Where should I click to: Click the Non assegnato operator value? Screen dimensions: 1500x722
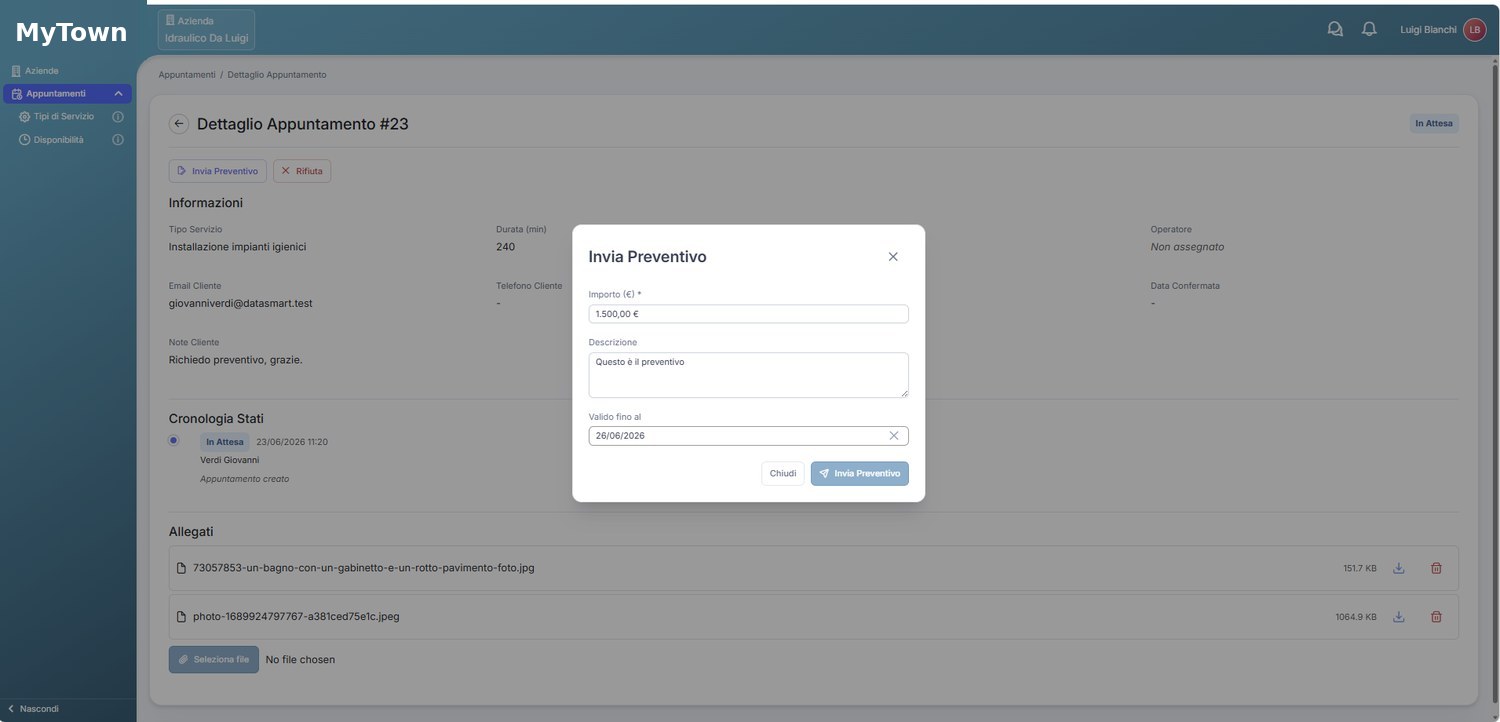(1187, 247)
